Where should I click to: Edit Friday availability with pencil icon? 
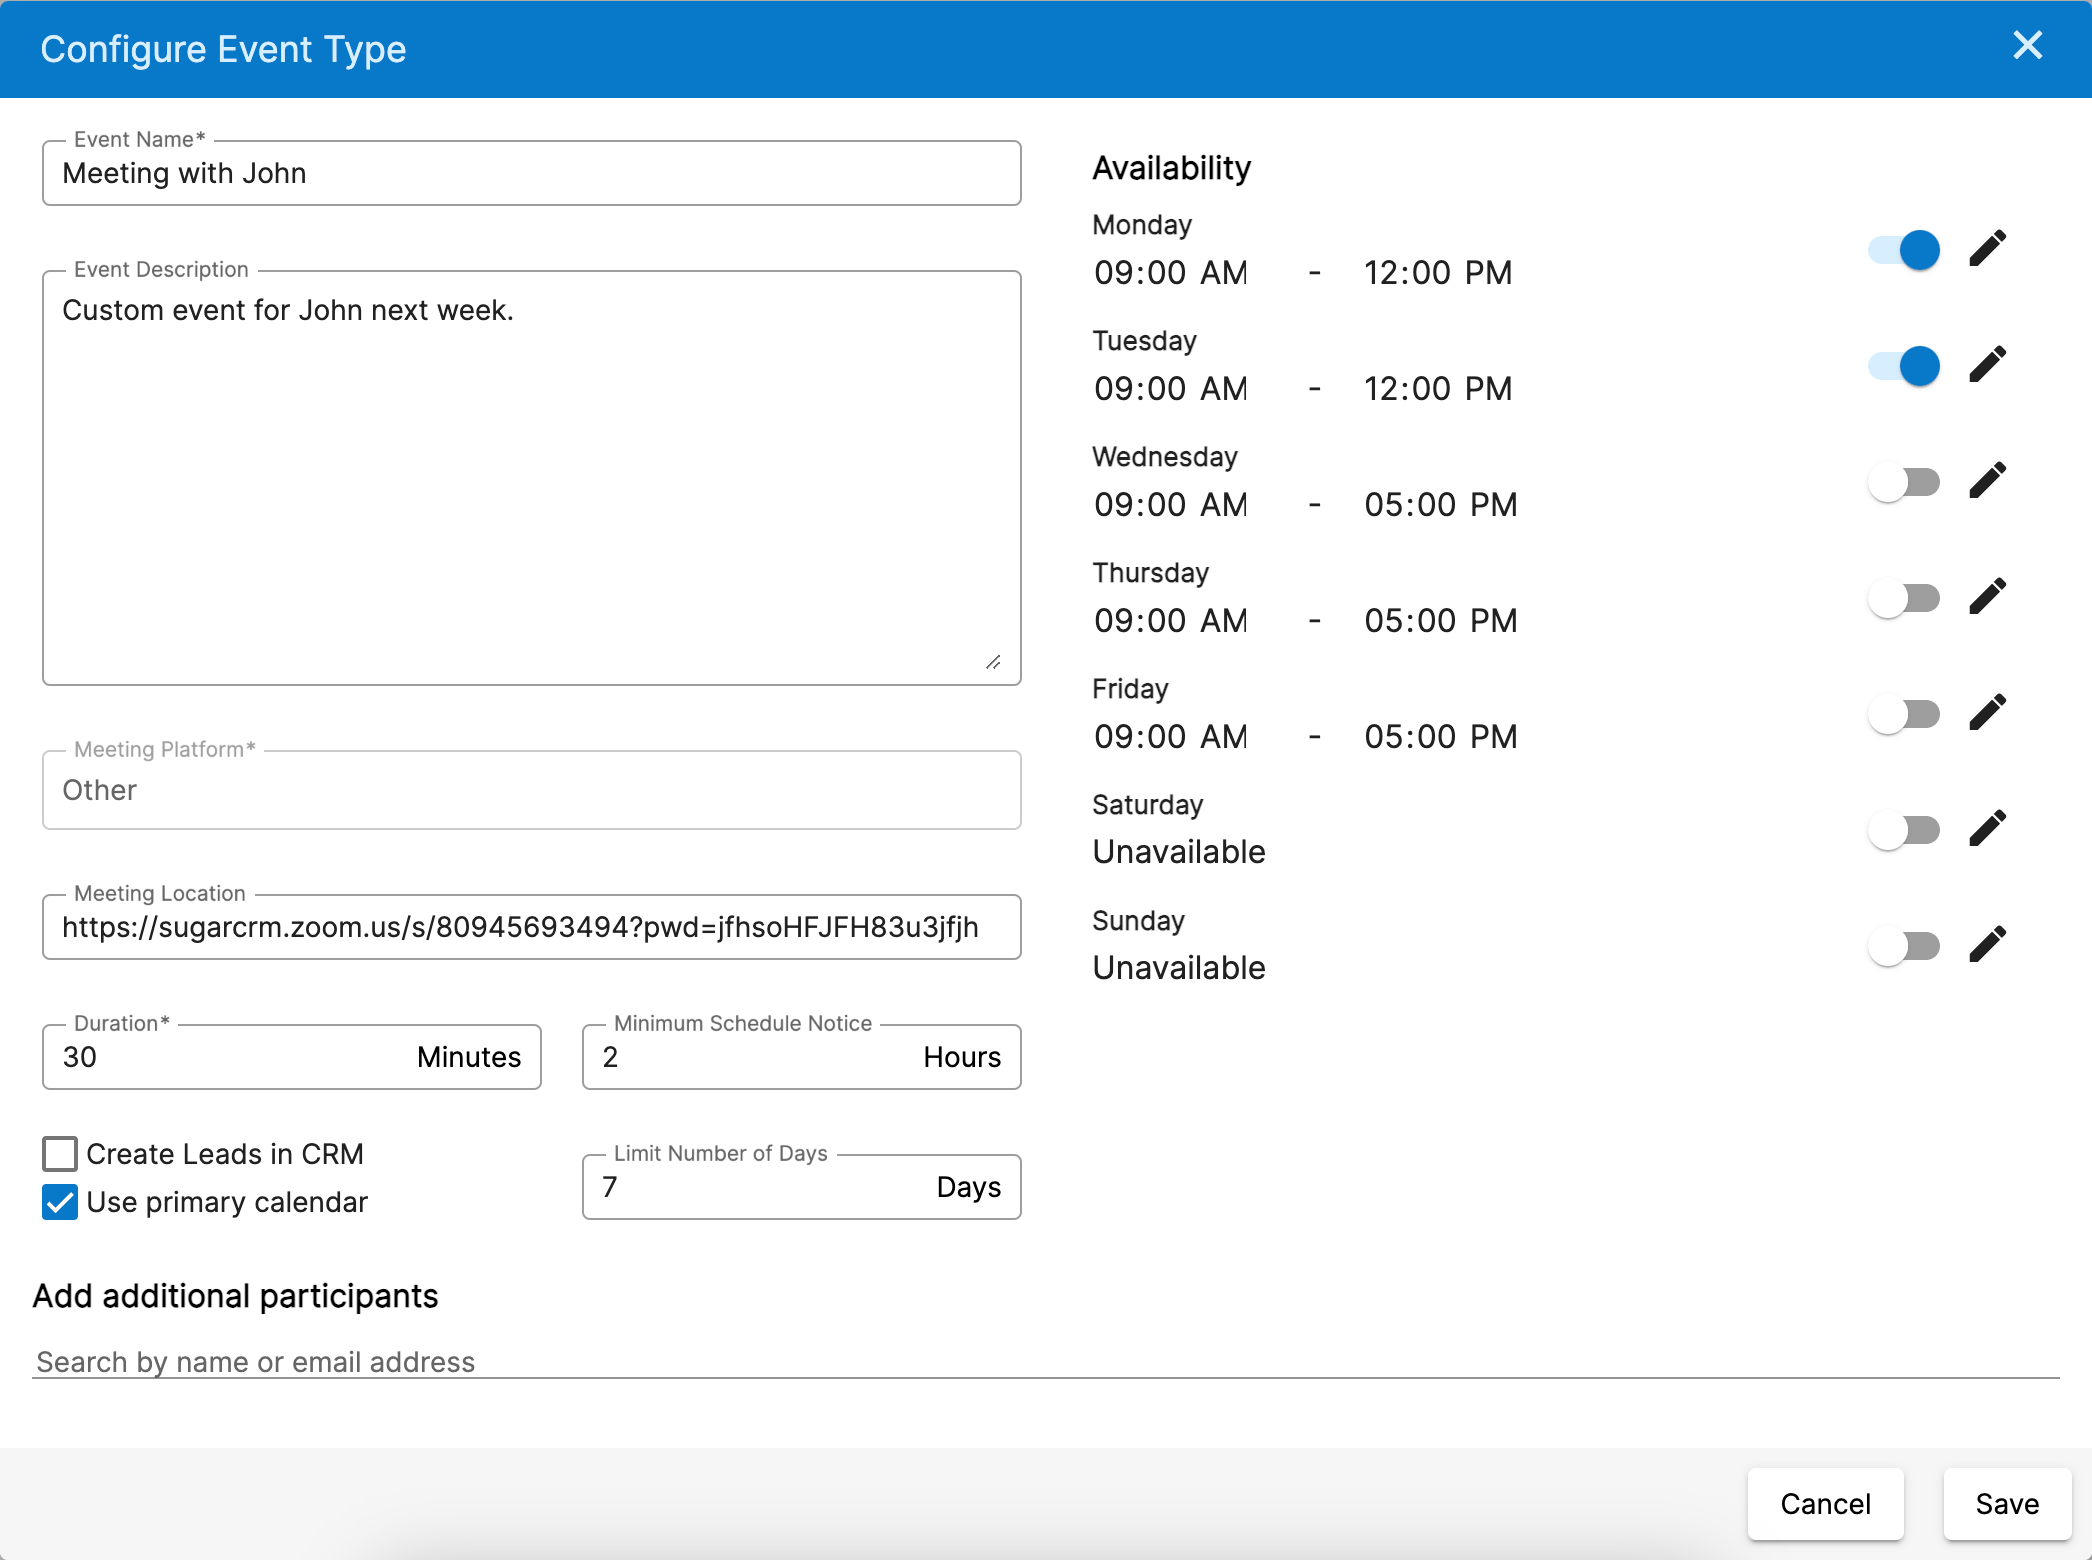(1987, 713)
